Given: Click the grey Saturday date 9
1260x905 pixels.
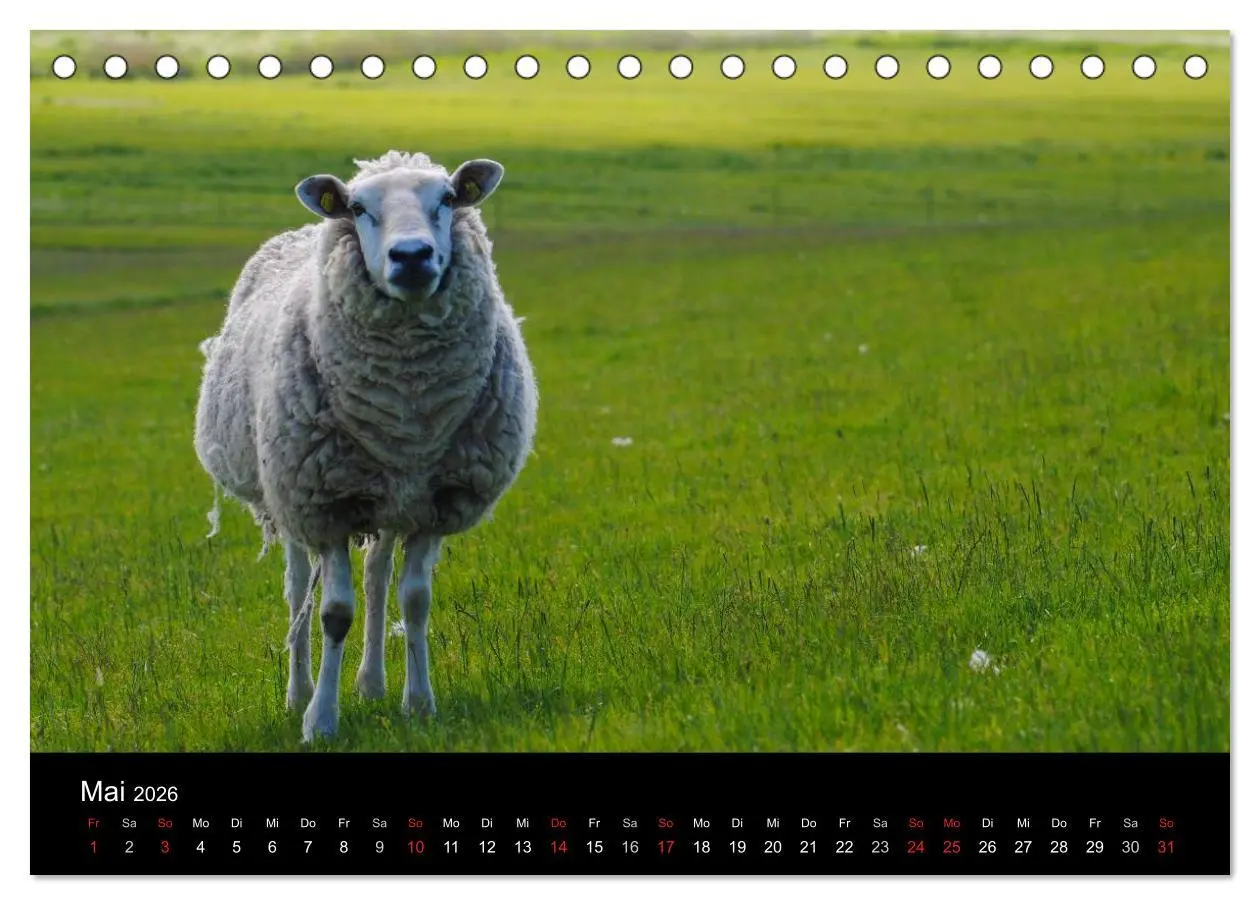Looking at the screenshot, I should click(x=379, y=848).
